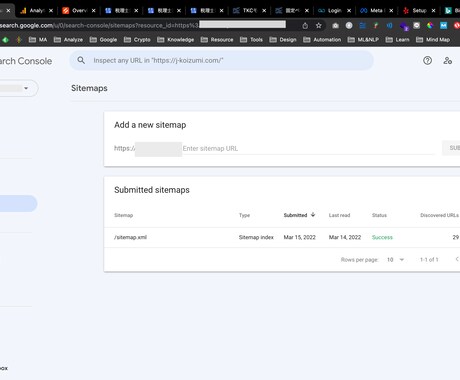Open the Resource bookmarks folder

tap(217, 40)
